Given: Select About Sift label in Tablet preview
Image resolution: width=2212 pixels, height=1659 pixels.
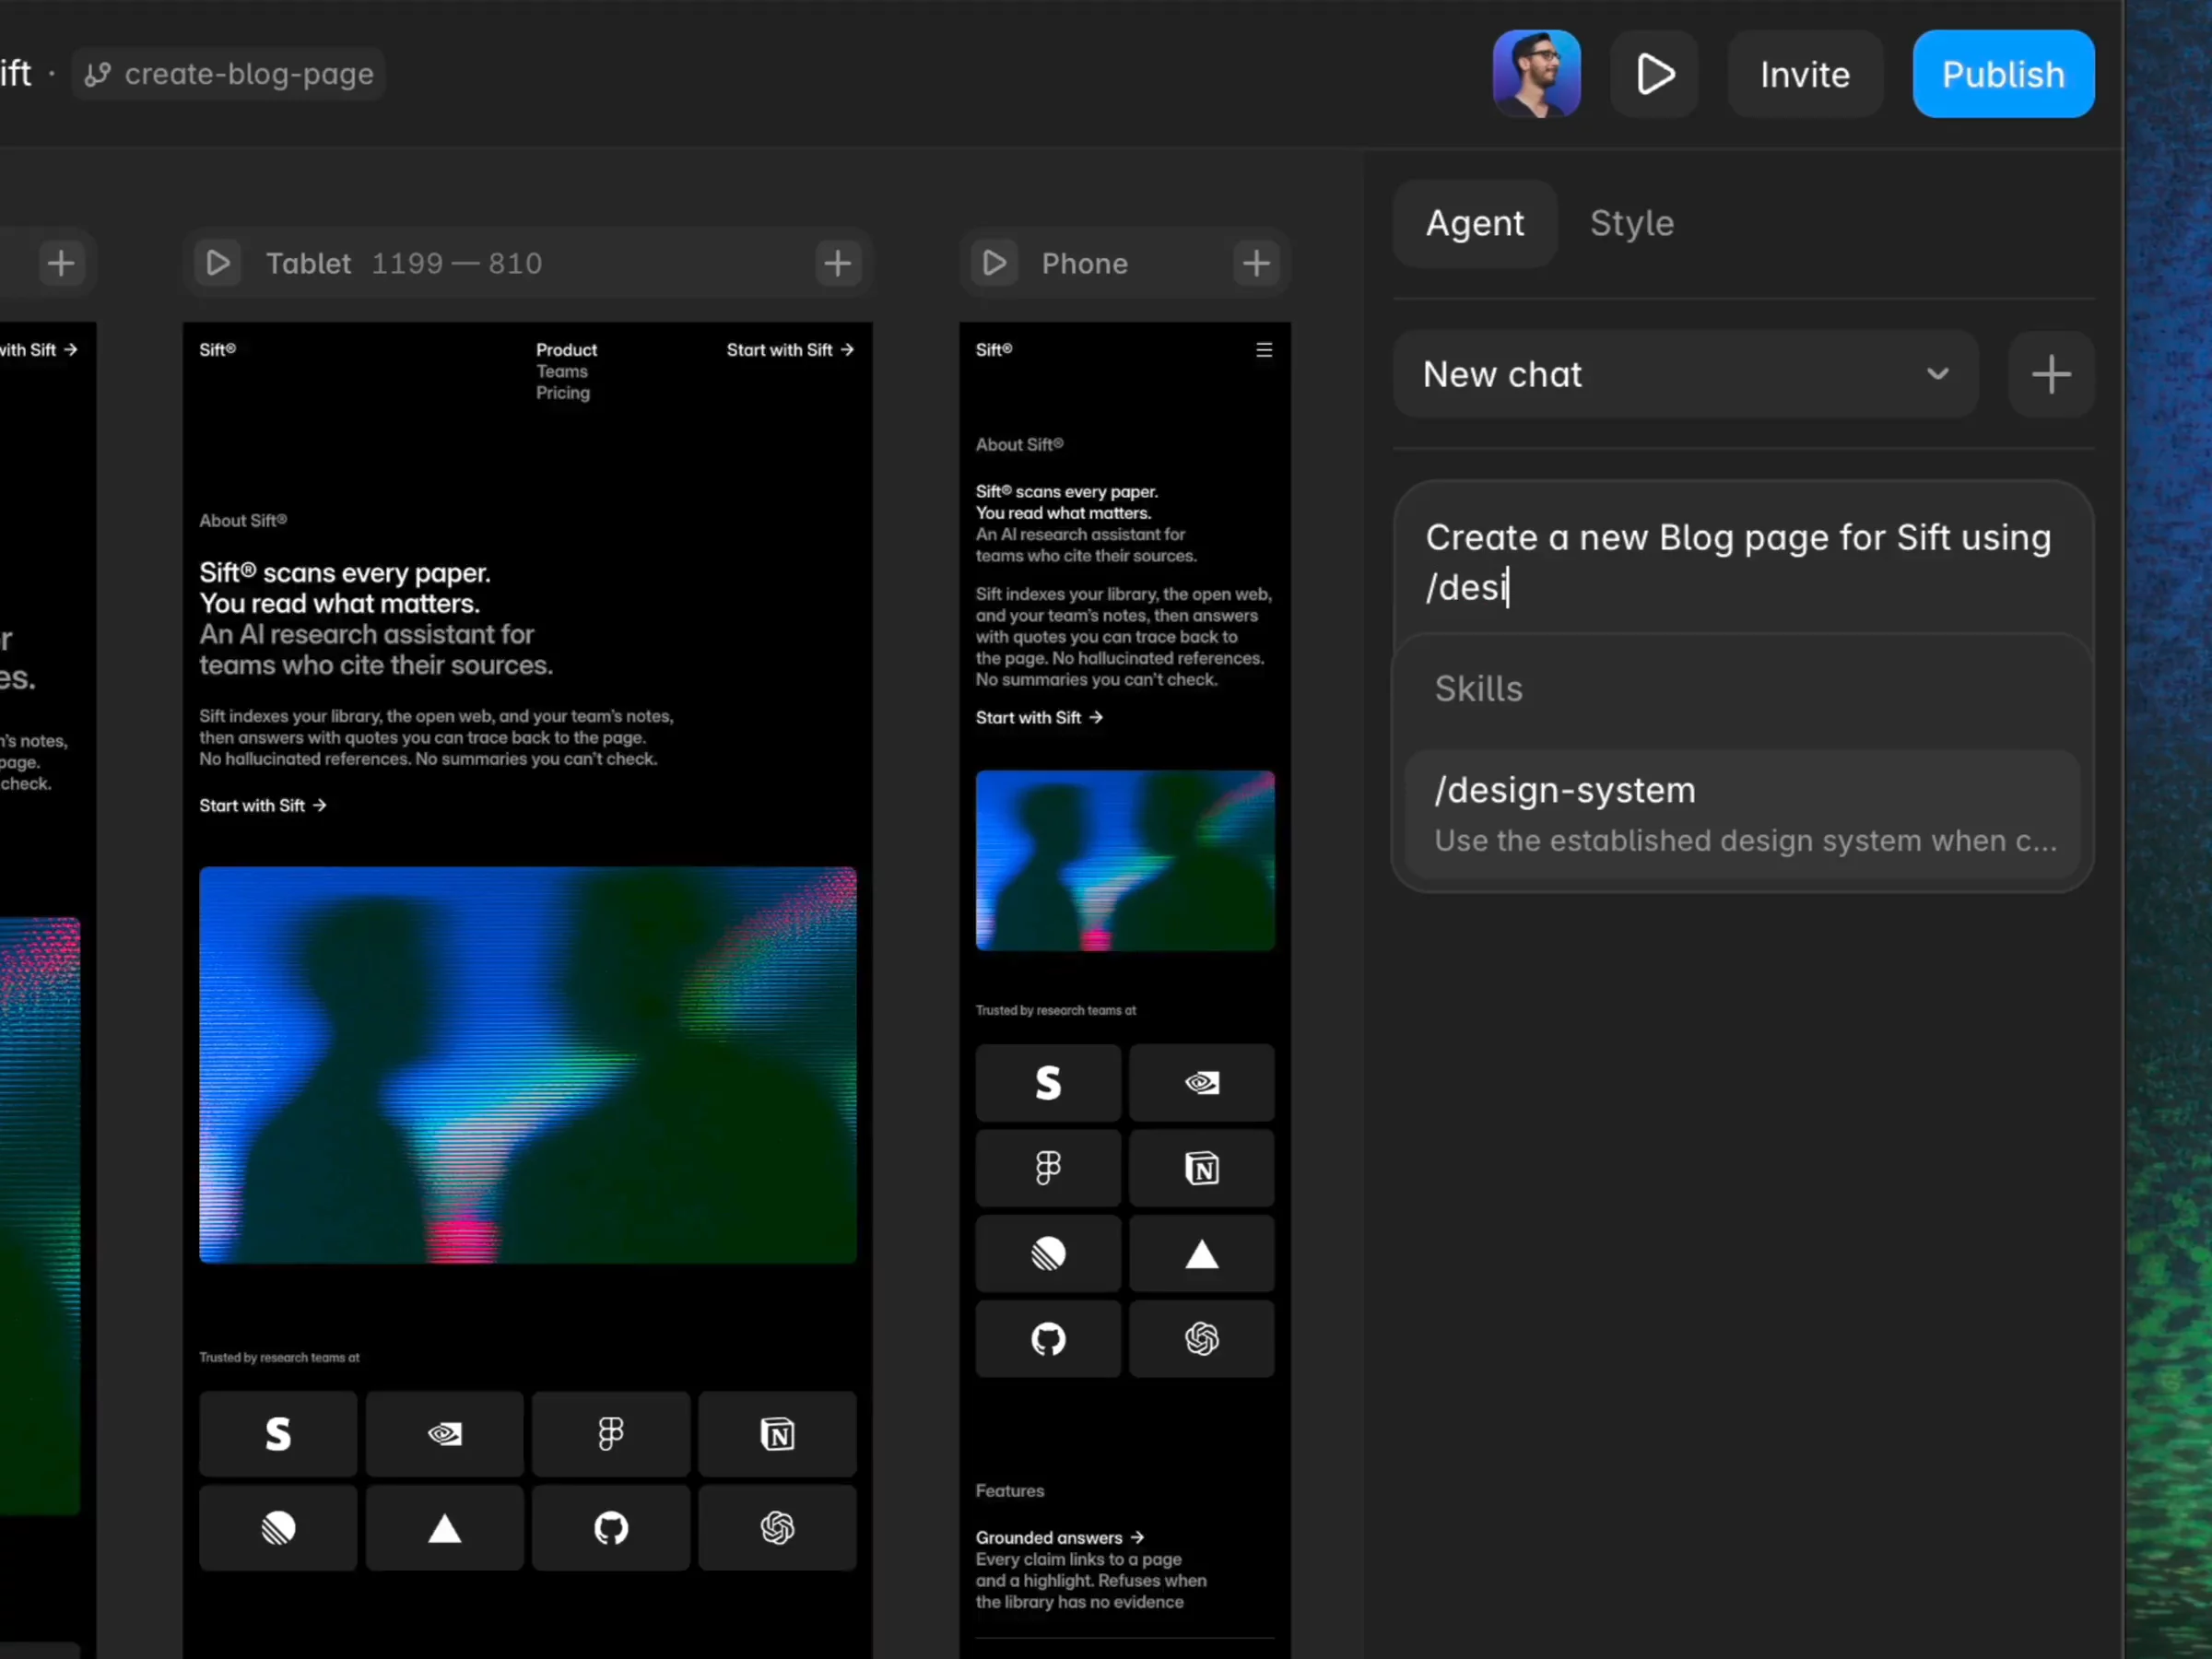Looking at the screenshot, I should coord(243,521).
